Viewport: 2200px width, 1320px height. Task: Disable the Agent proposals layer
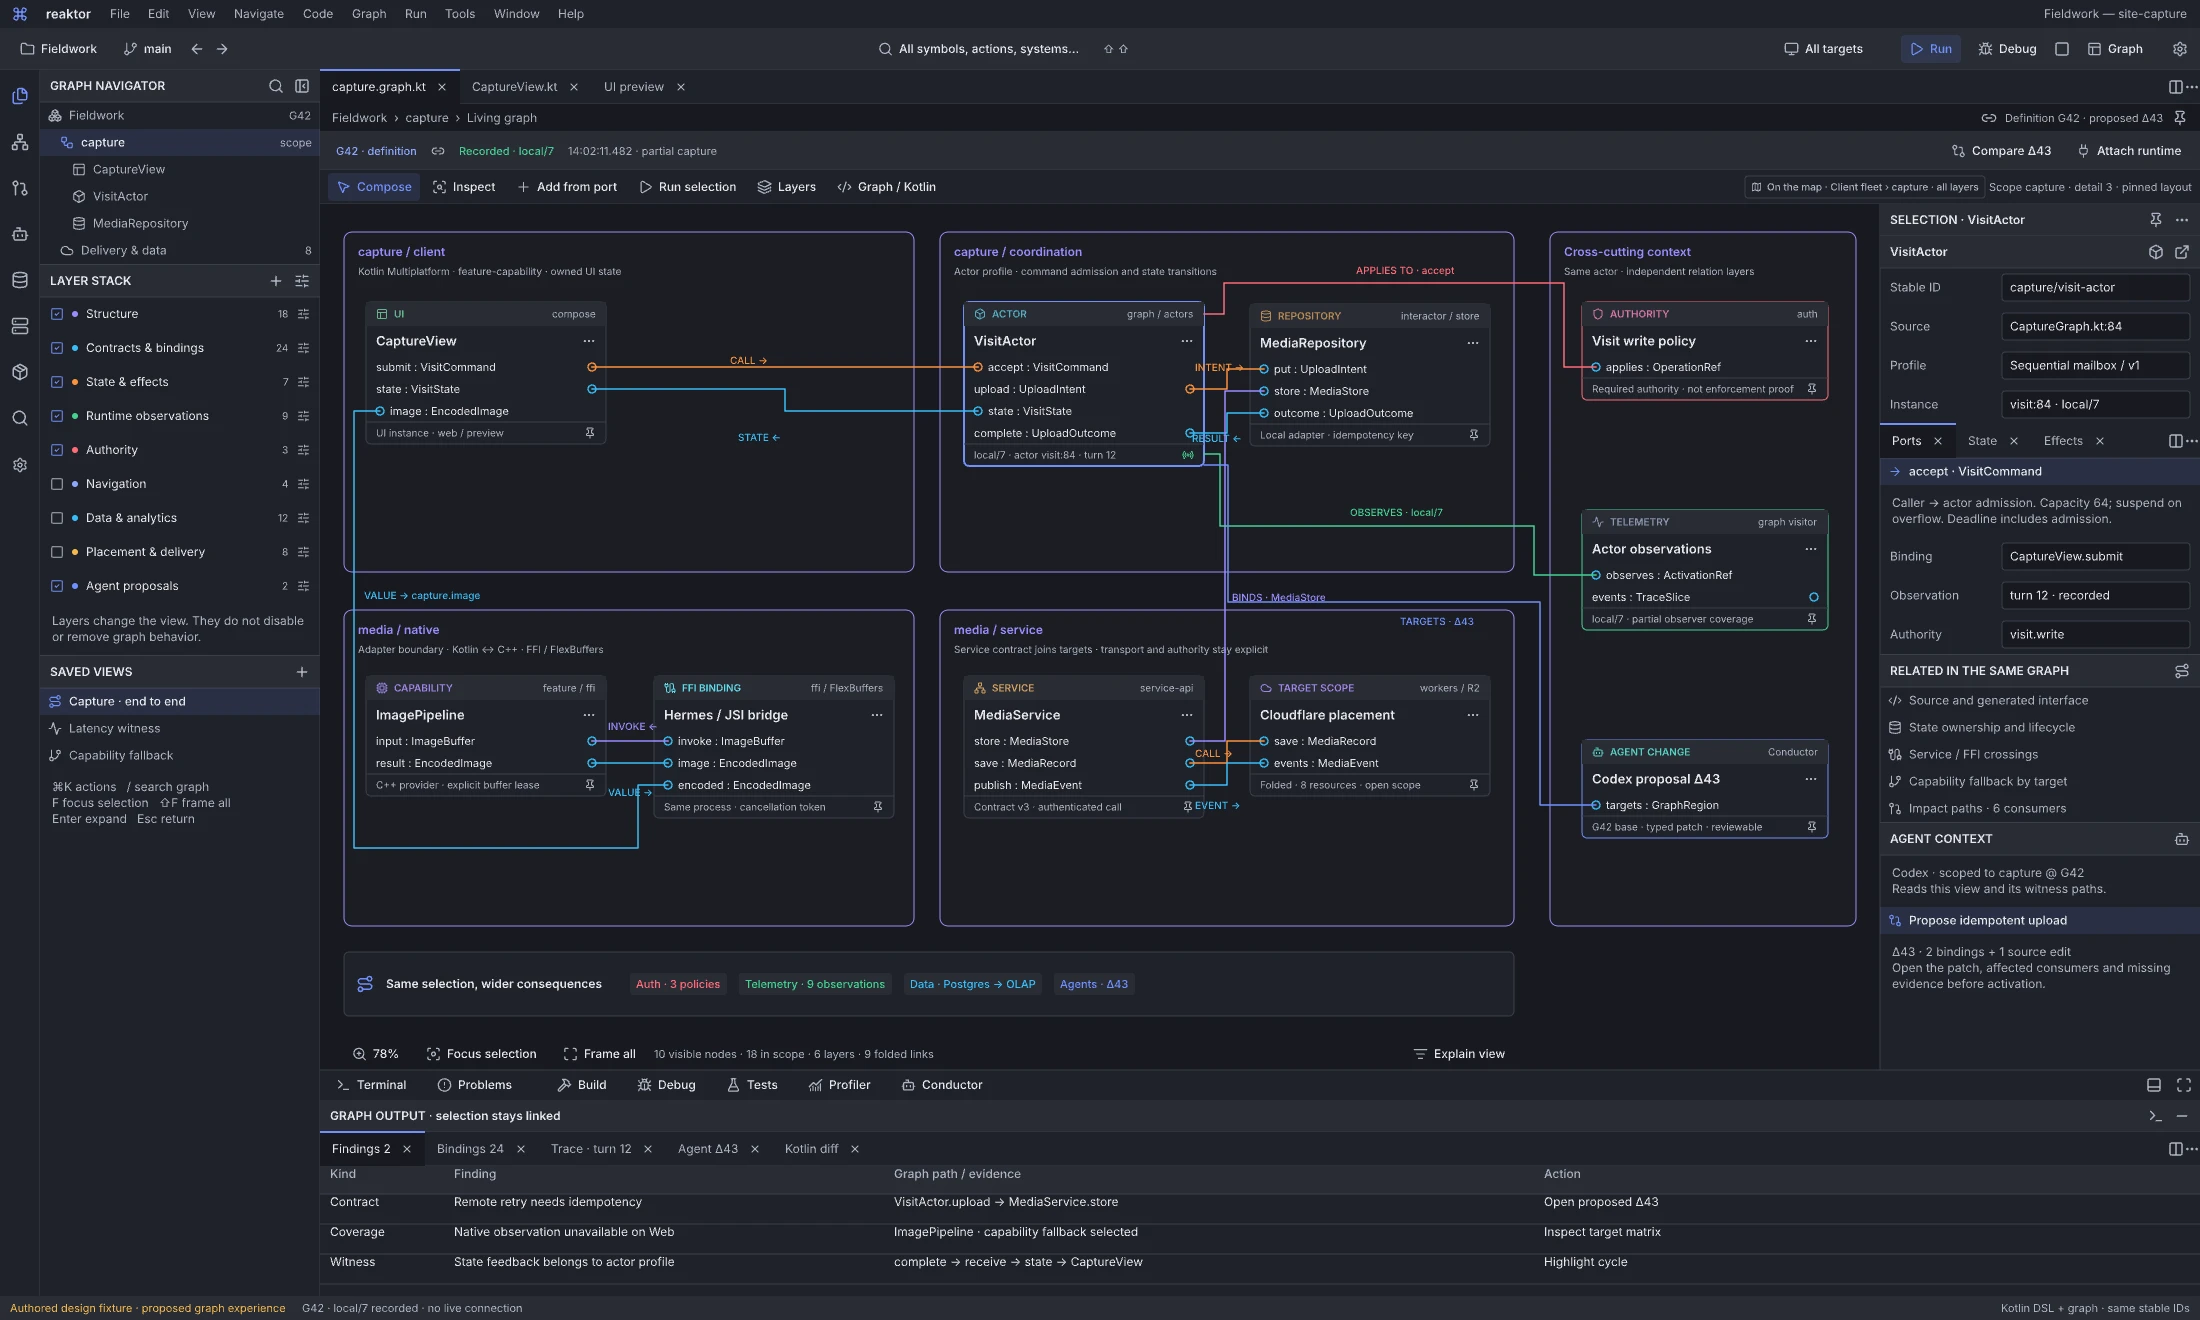point(57,586)
